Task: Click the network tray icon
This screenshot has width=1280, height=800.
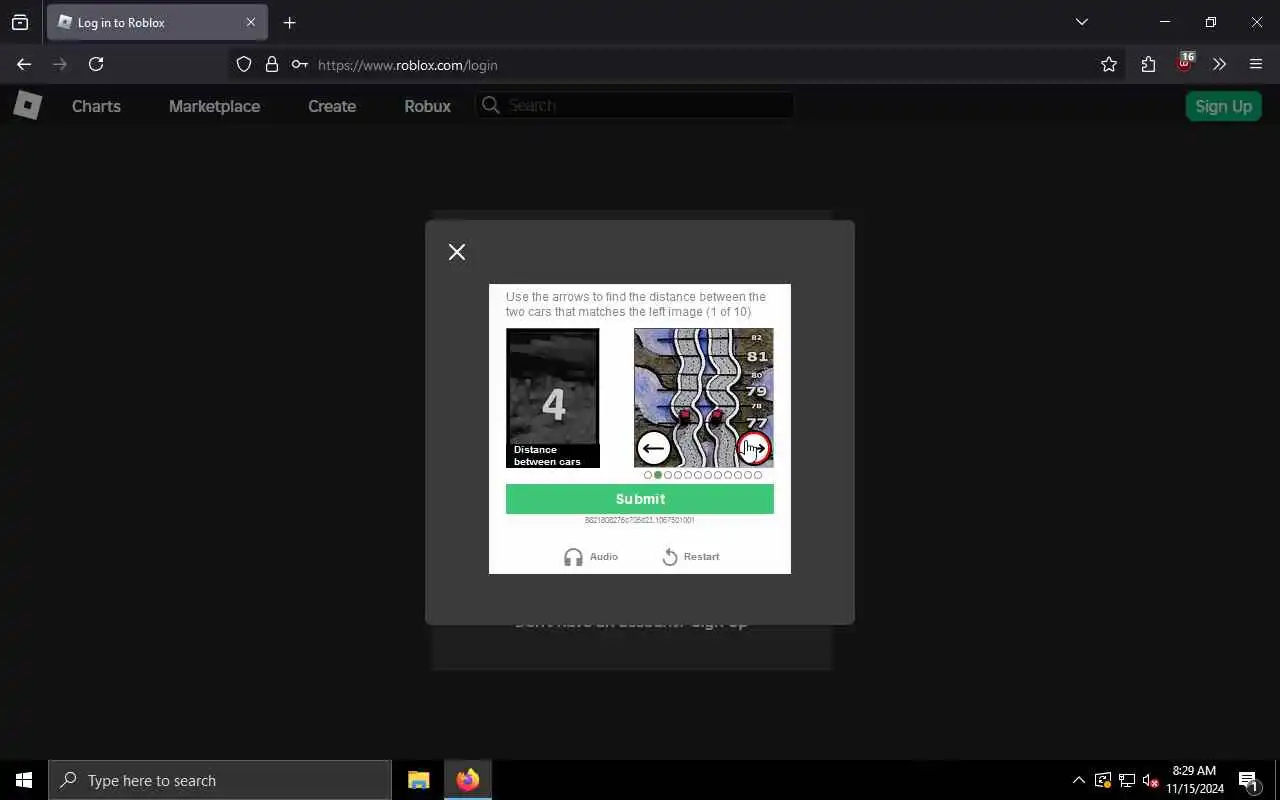Action: tap(1127, 780)
